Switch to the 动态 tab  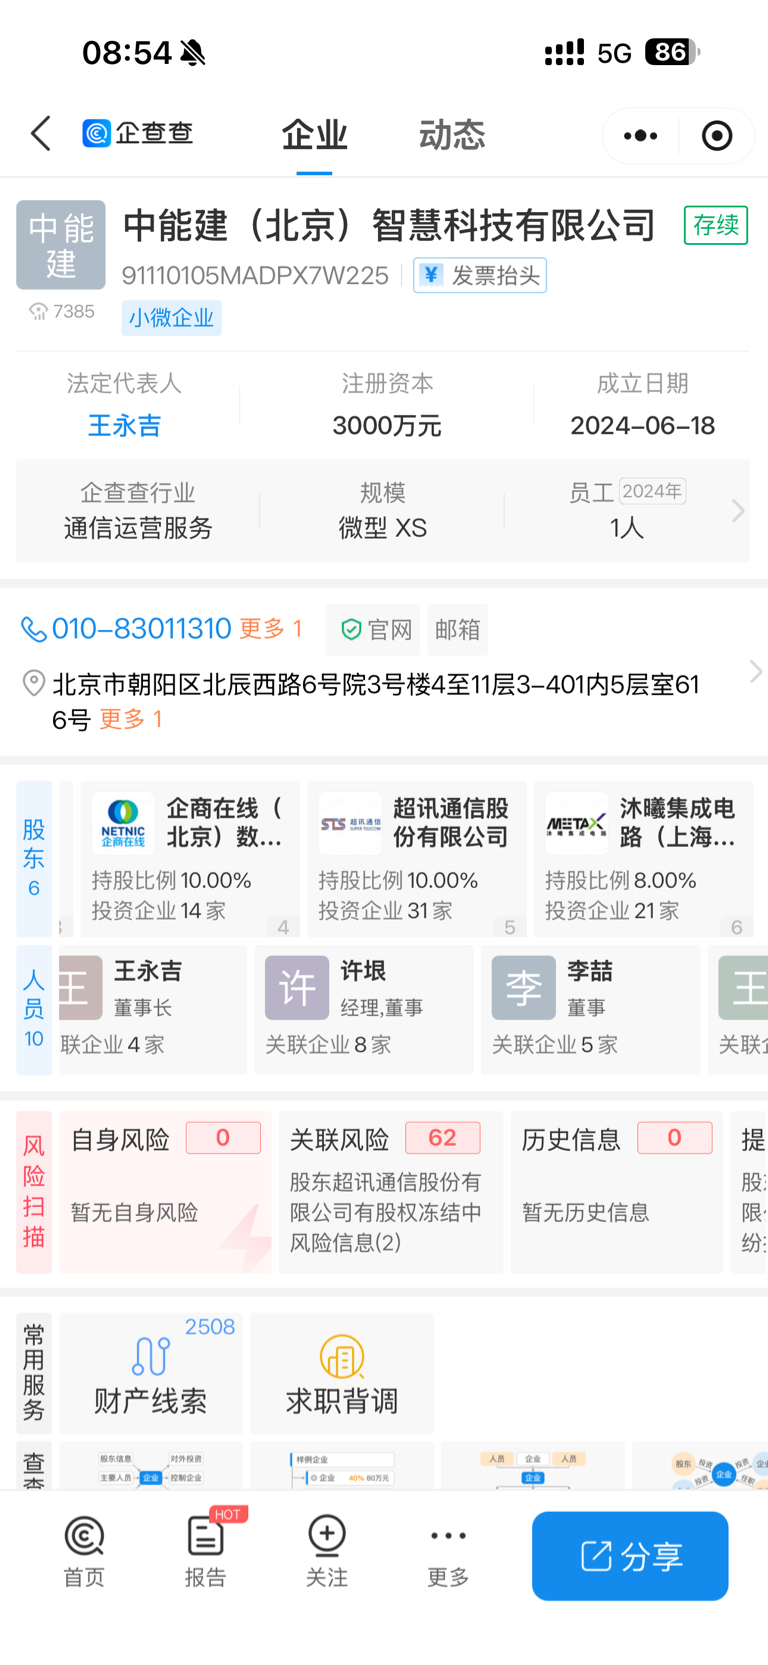452,134
